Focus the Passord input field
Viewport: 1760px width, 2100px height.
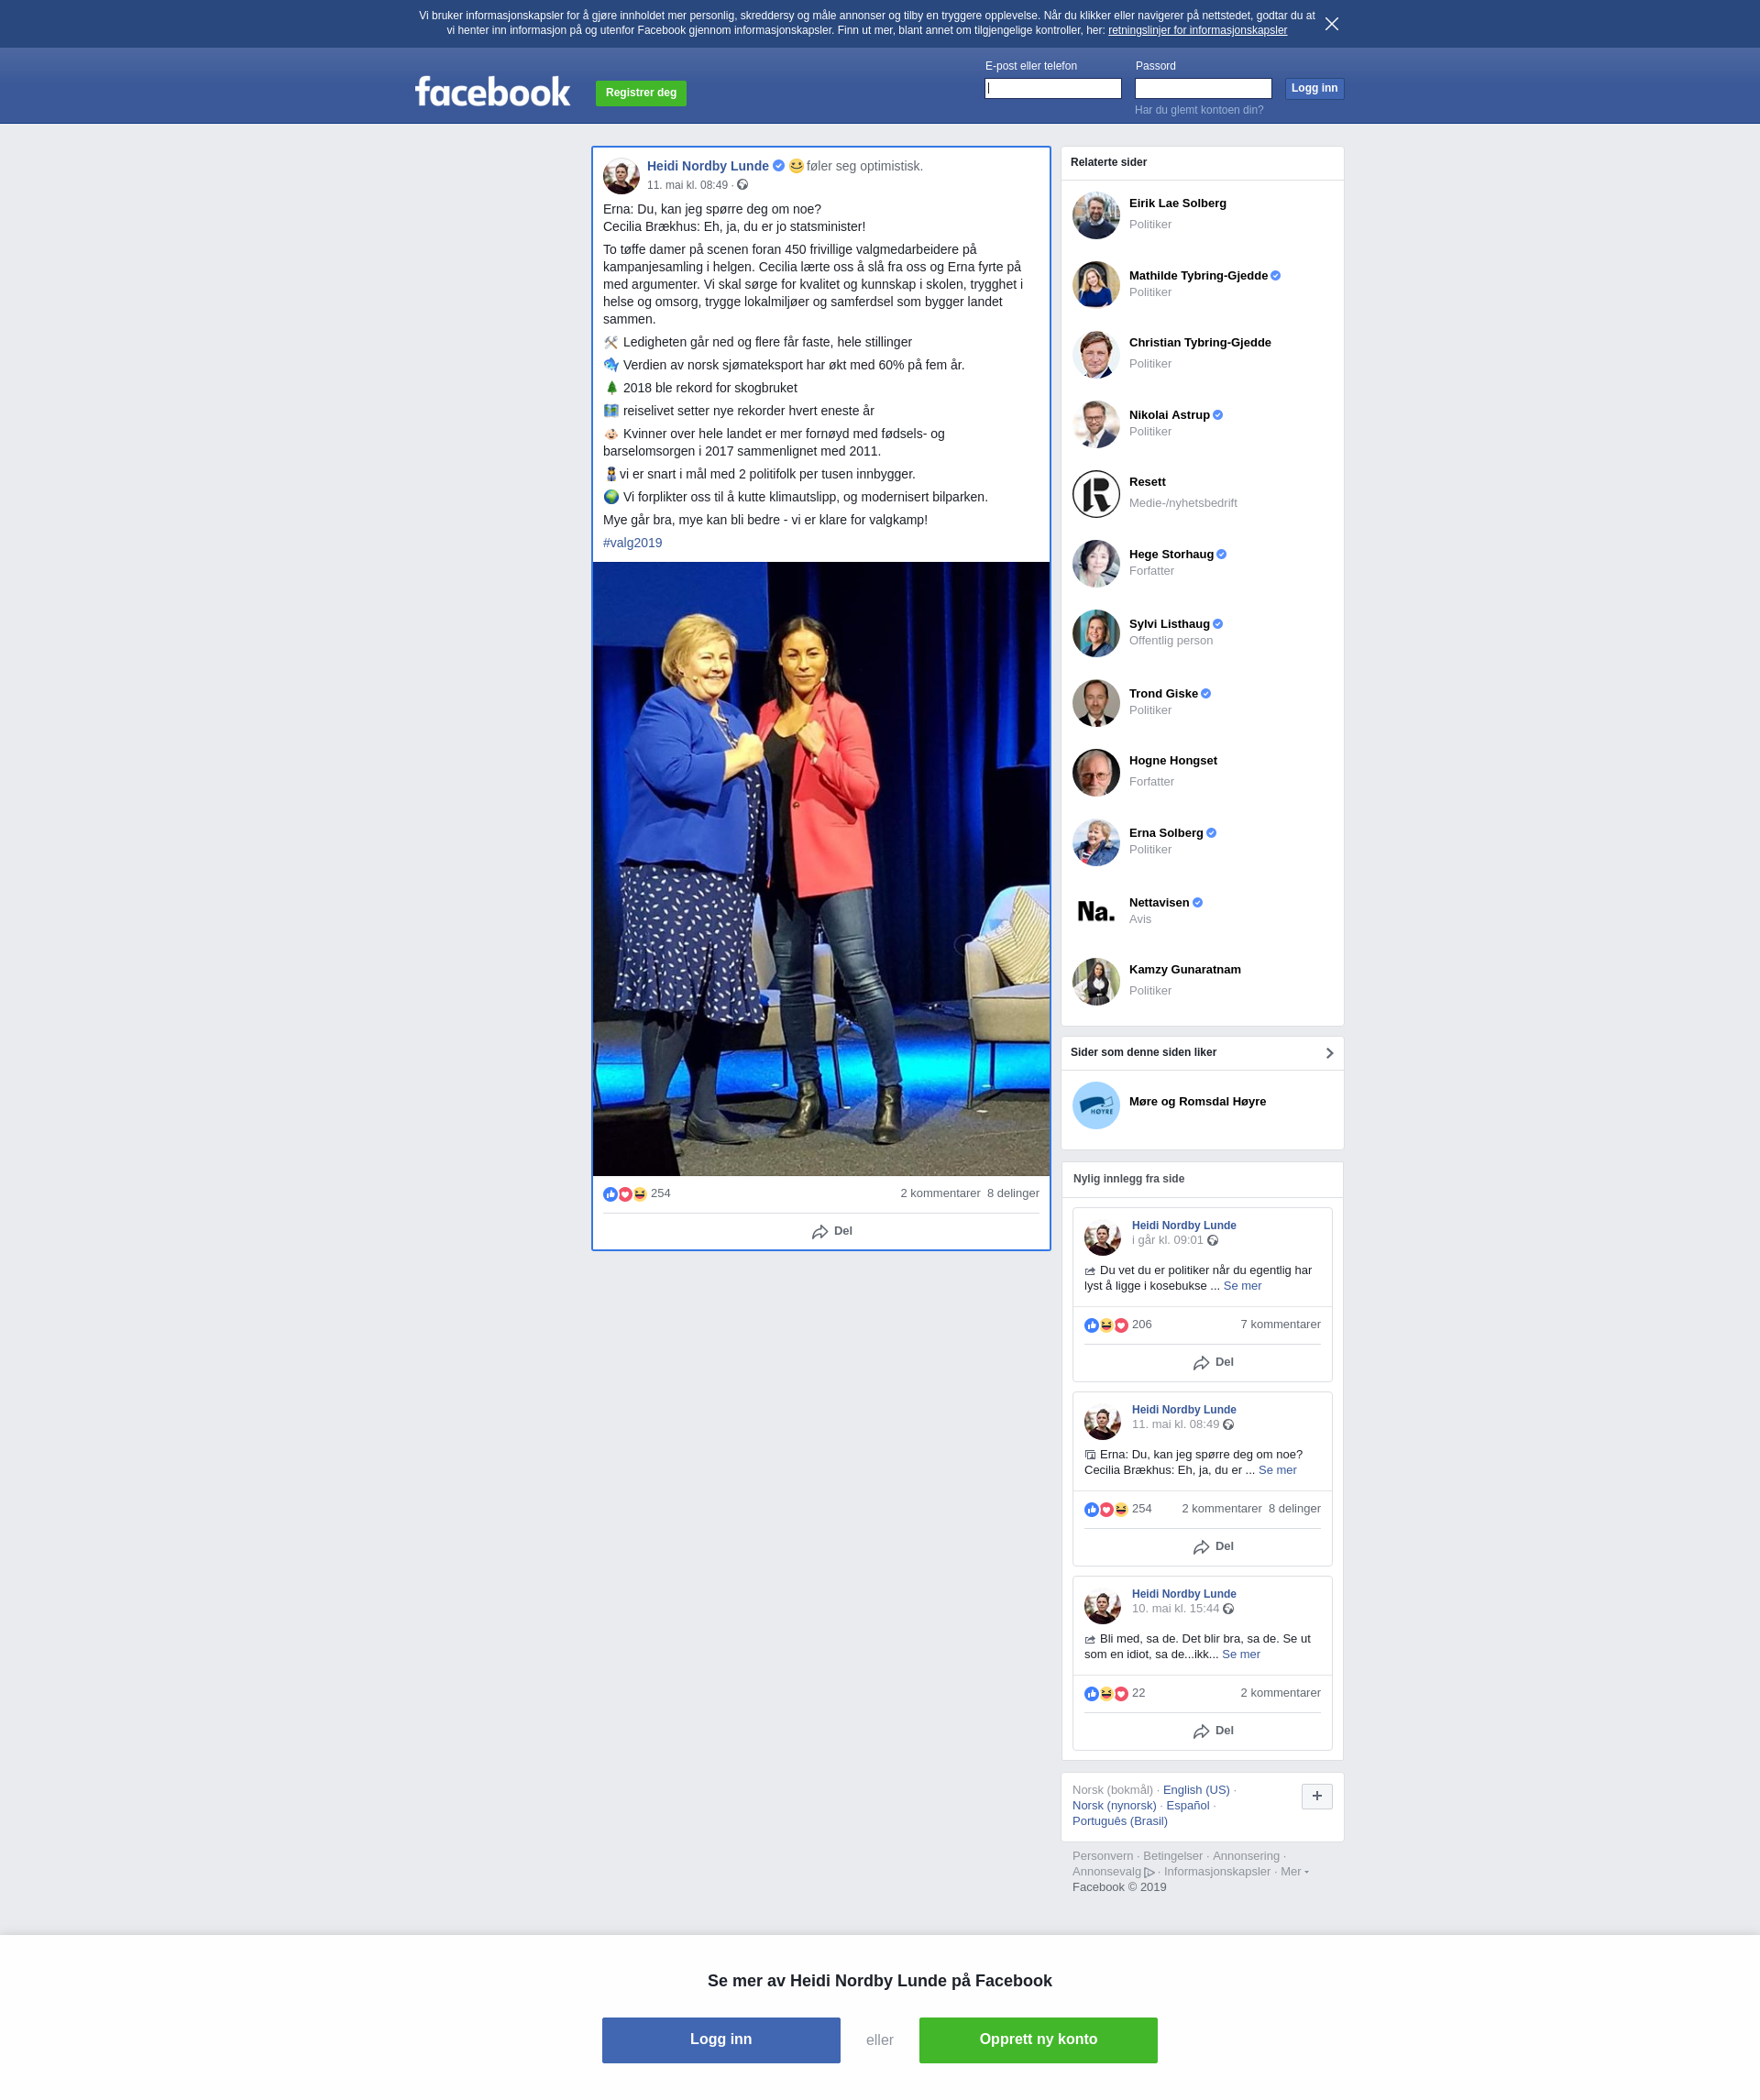click(x=1203, y=89)
